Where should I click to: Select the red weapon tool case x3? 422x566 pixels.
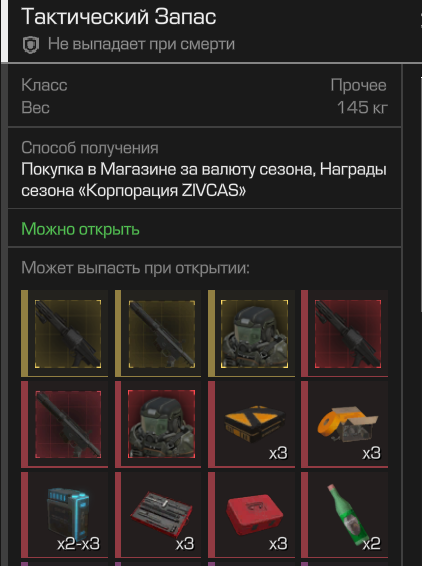158,515
